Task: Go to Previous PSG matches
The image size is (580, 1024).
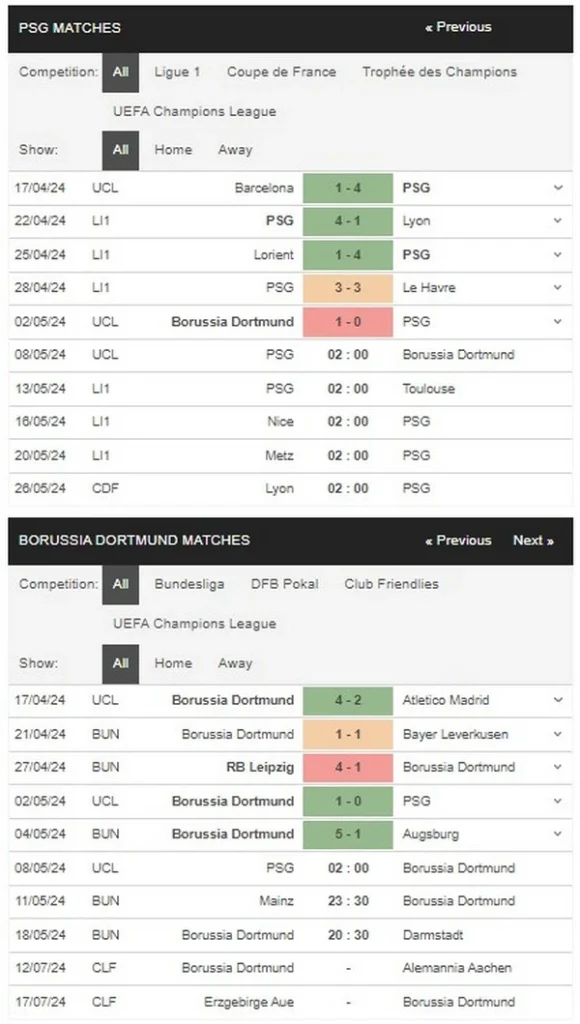Action: 459,27
